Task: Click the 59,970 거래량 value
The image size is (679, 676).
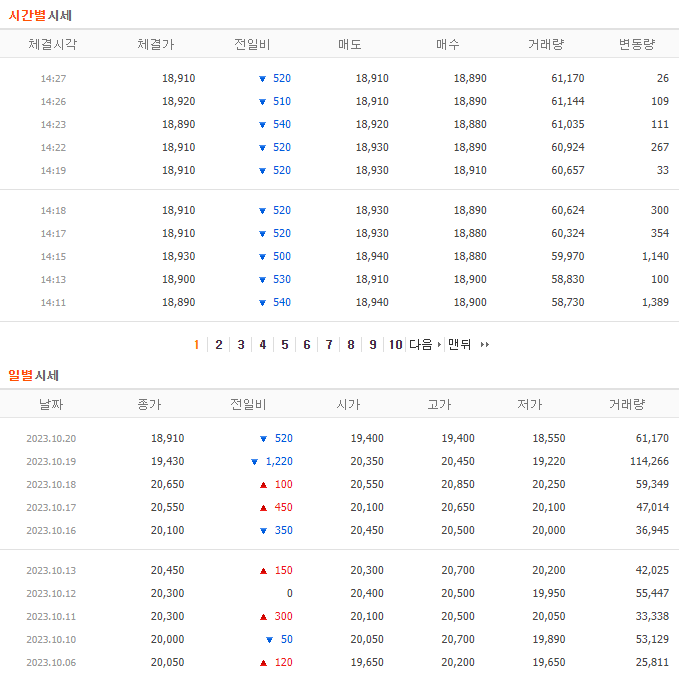Action: point(568,256)
